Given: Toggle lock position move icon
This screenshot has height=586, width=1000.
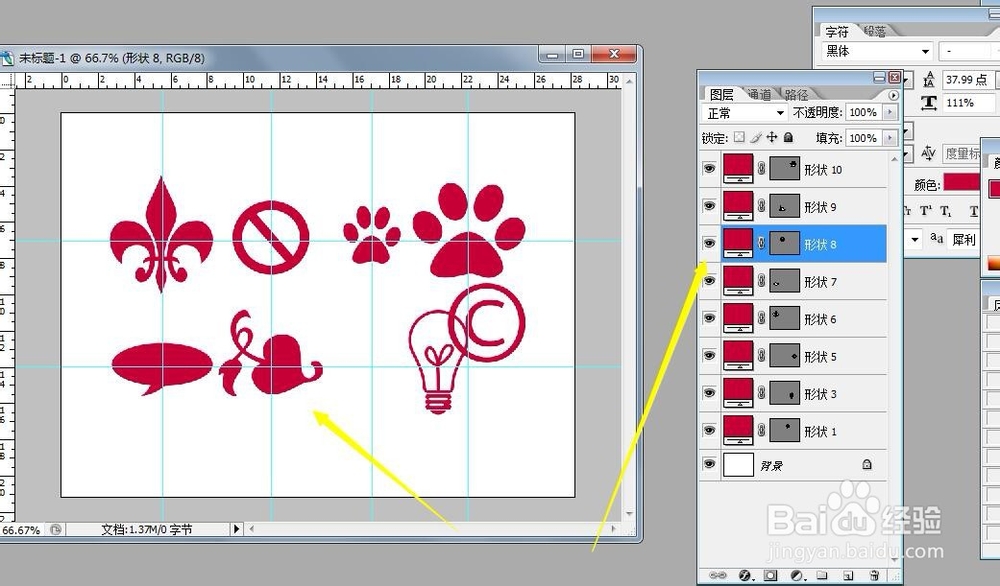Looking at the screenshot, I should [x=772, y=137].
